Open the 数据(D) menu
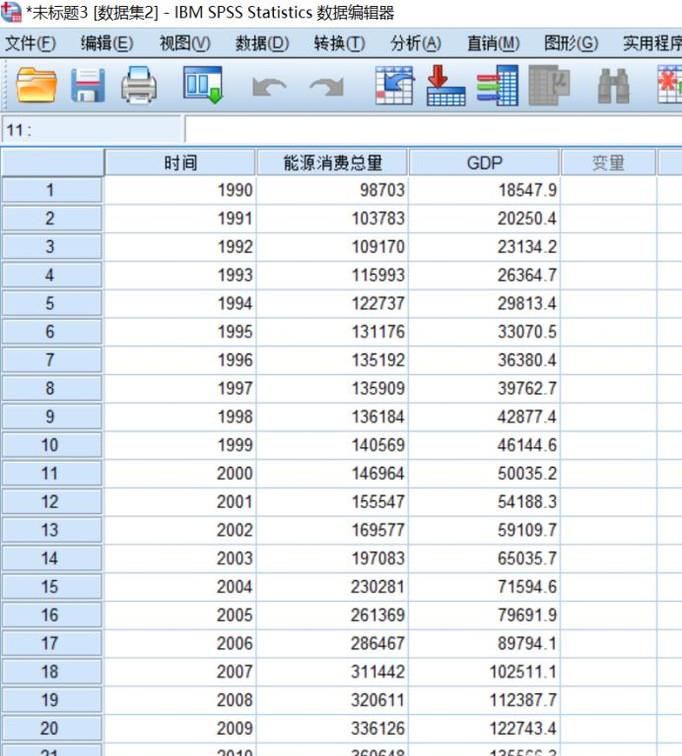The image size is (682, 756). tap(262, 44)
